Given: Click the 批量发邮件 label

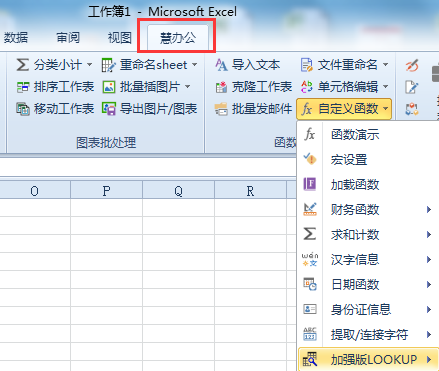Looking at the screenshot, I should (262, 109).
